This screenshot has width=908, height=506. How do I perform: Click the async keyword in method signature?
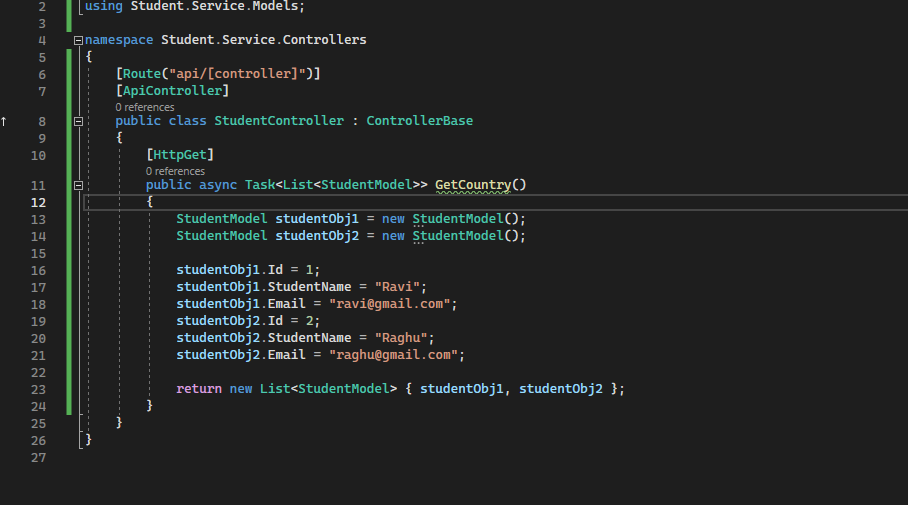coord(217,185)
